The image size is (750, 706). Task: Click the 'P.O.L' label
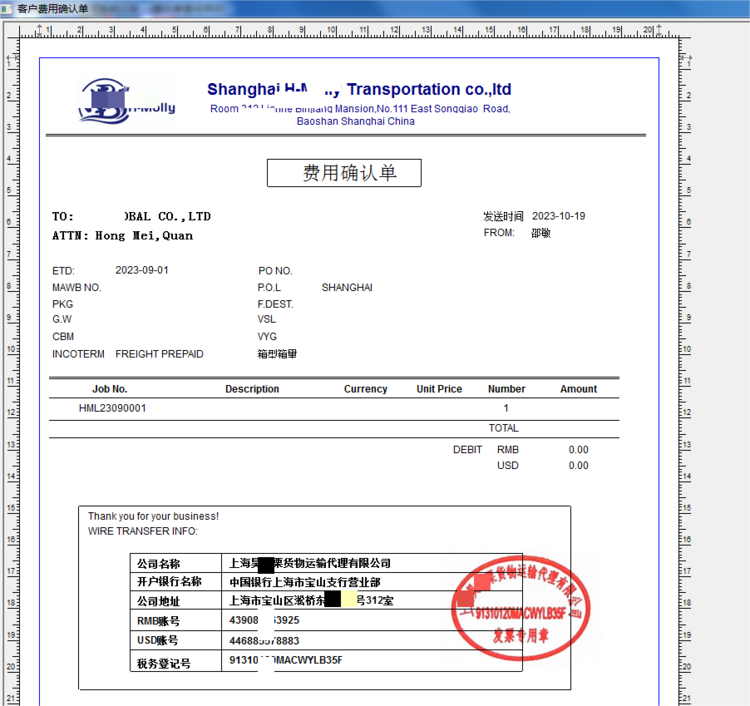[x=269, y=287]
